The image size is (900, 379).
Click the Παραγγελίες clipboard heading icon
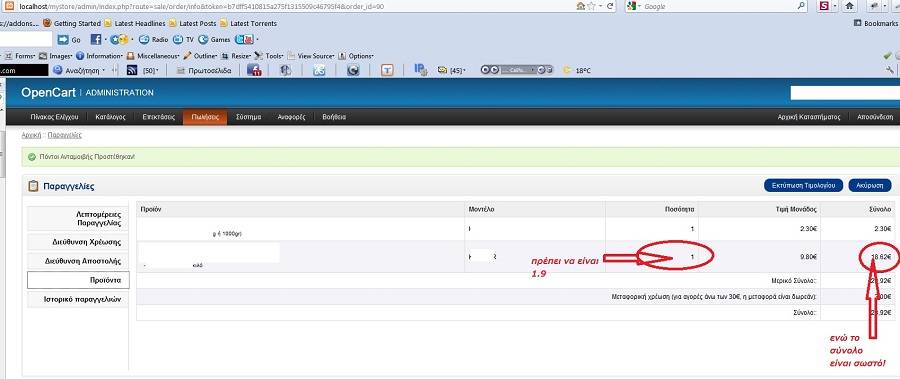(x=33, y=186)
